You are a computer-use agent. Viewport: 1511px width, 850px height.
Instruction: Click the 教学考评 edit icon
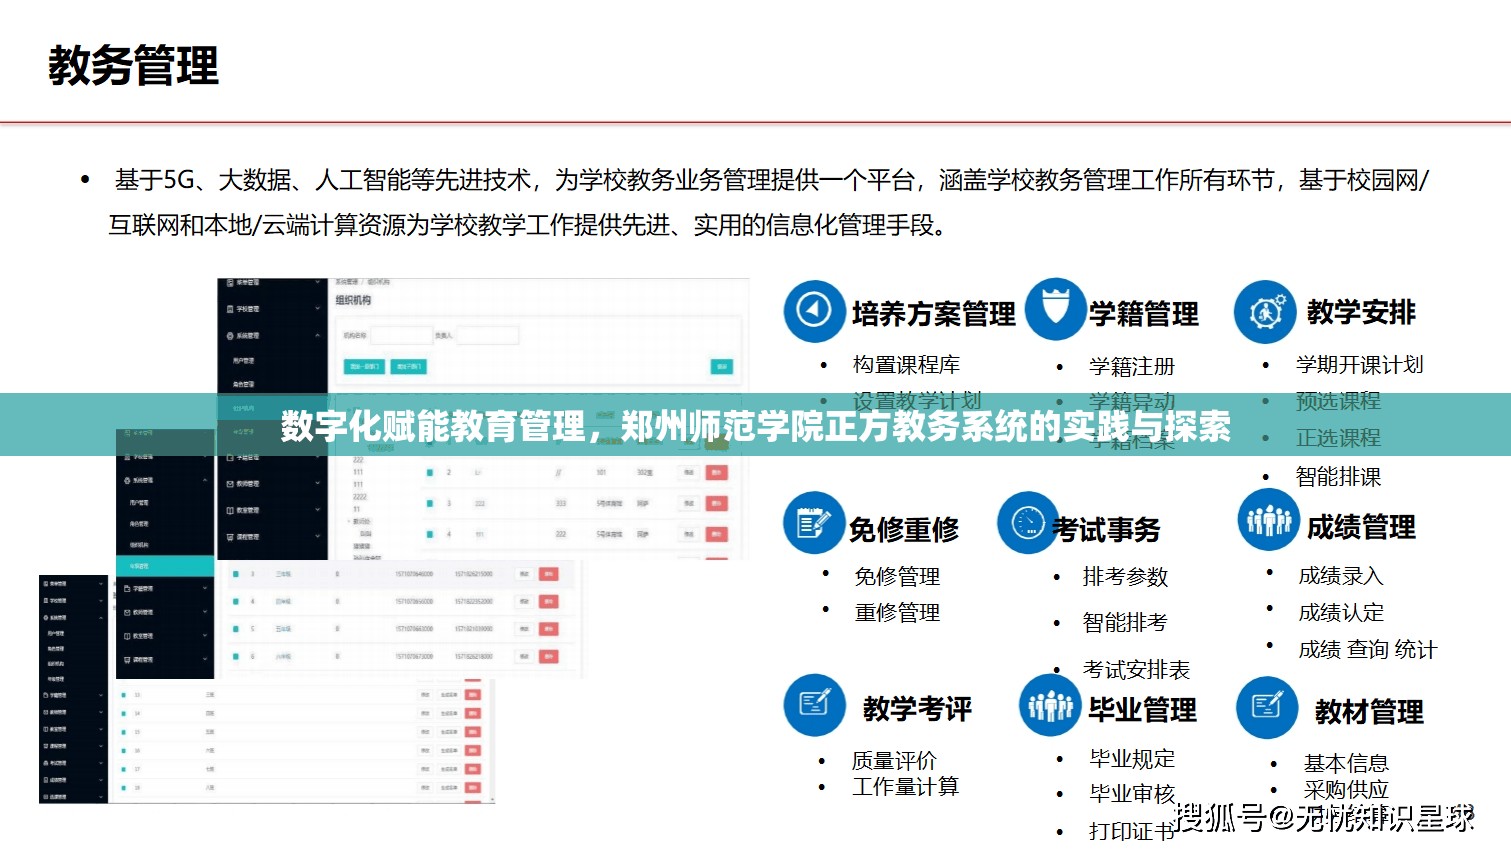point(814,705)
